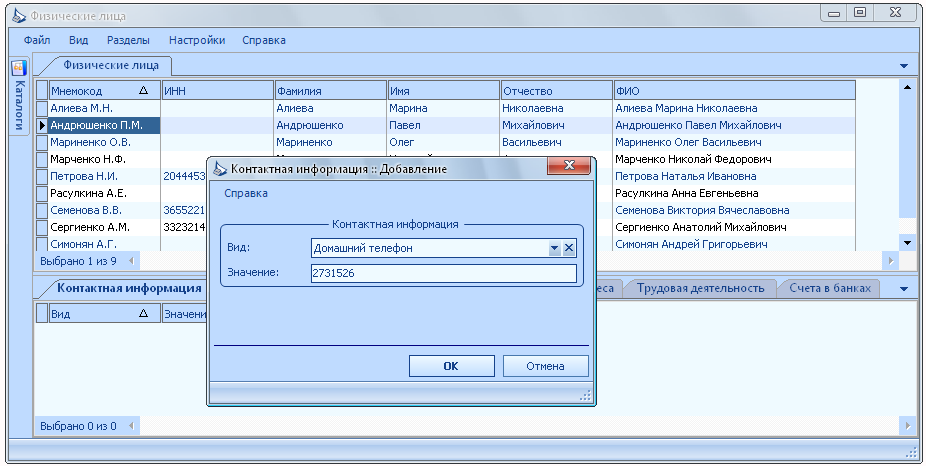Click the Значение input field
Viewport: 926px width, 466px height.
click(x=444, y=273)
